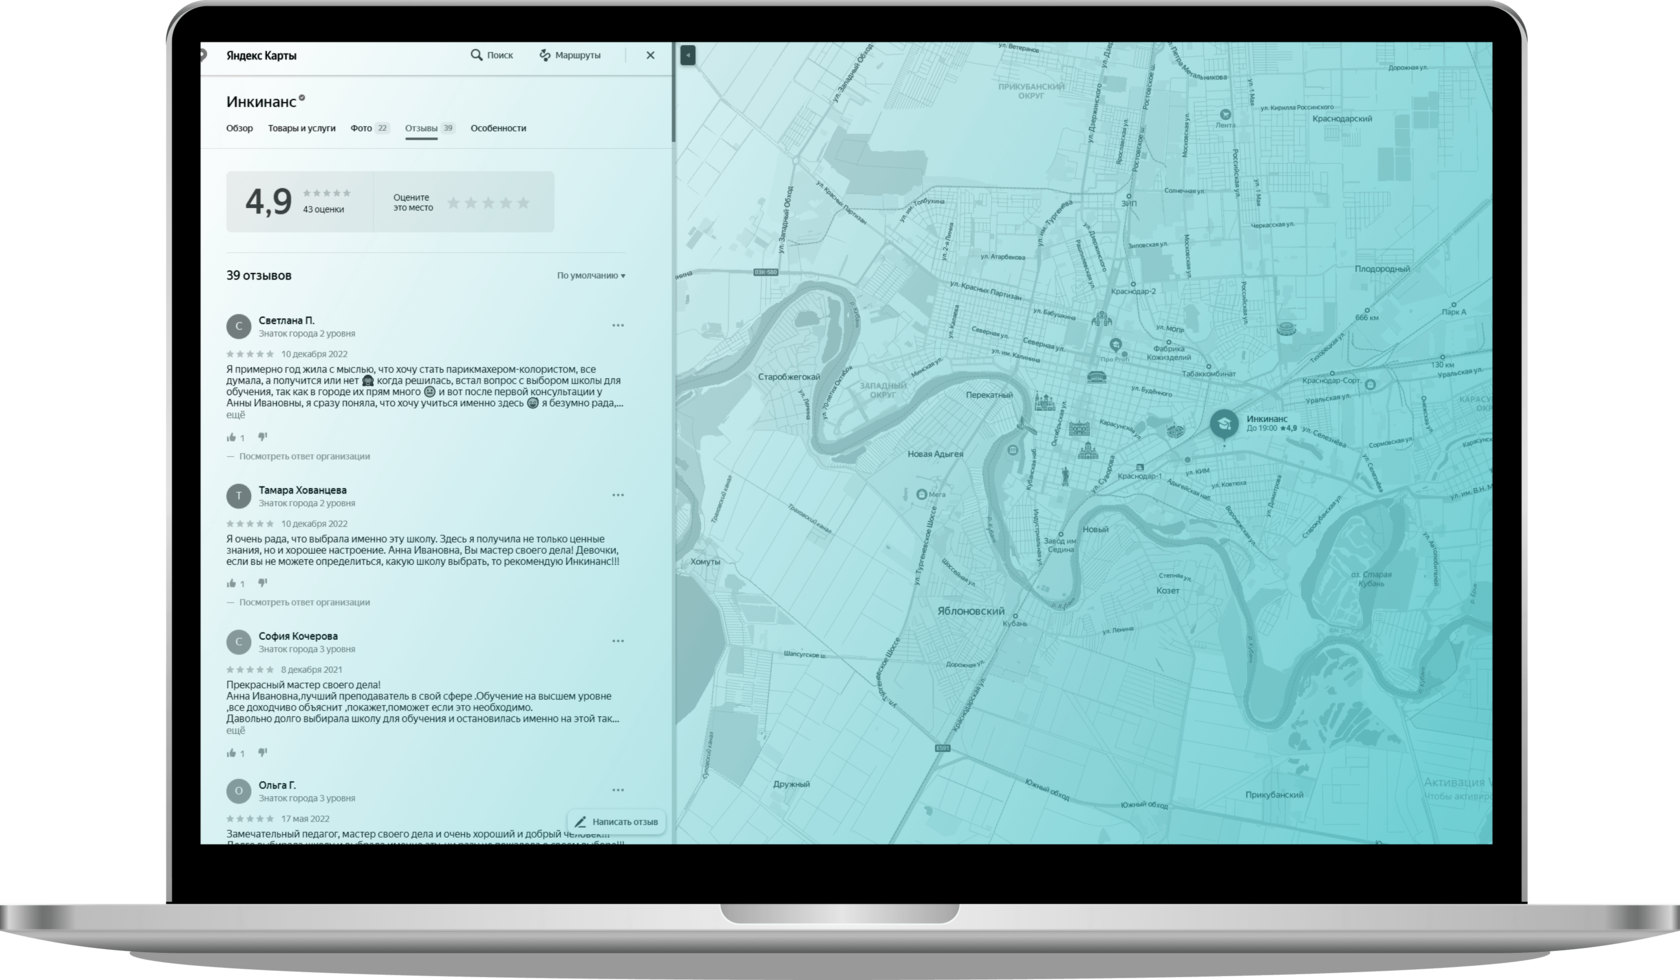Dislike the review by София Кочерова
The height and width of the screenshot is (980, 1680).
(x=263, y=753)
